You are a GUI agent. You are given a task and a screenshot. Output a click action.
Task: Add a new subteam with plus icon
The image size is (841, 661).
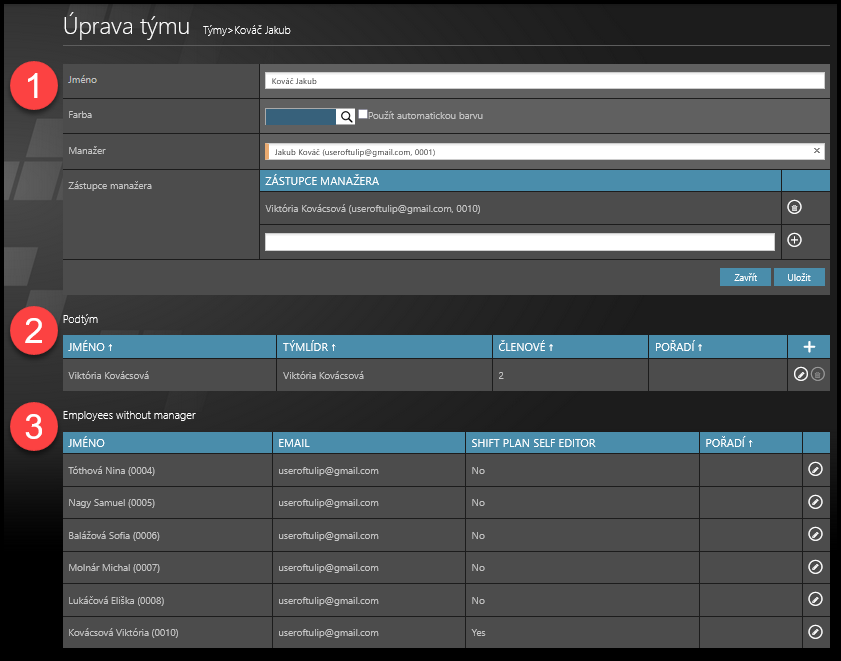(809, 346)
